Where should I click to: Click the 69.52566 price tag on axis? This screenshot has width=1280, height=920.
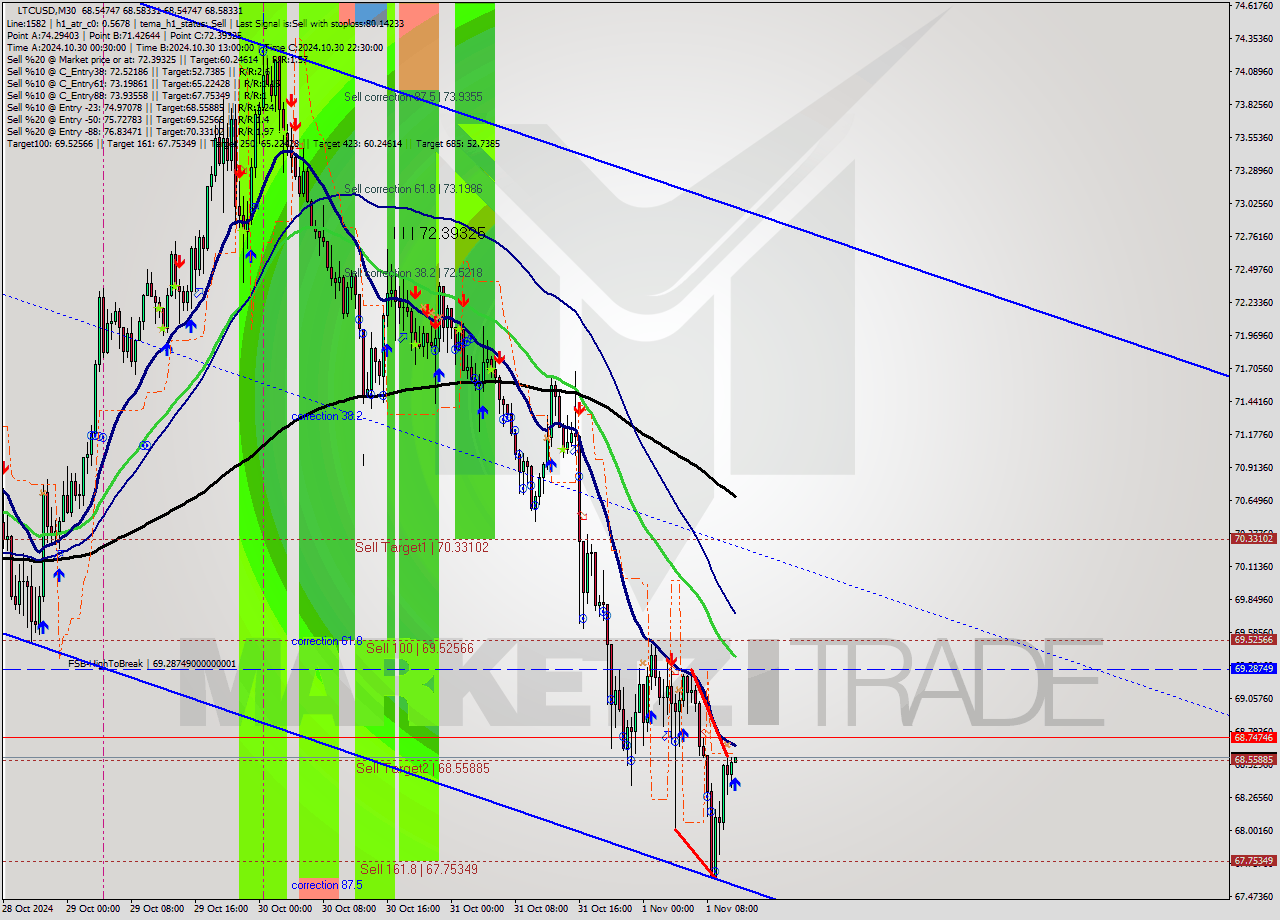[1254, 639]
